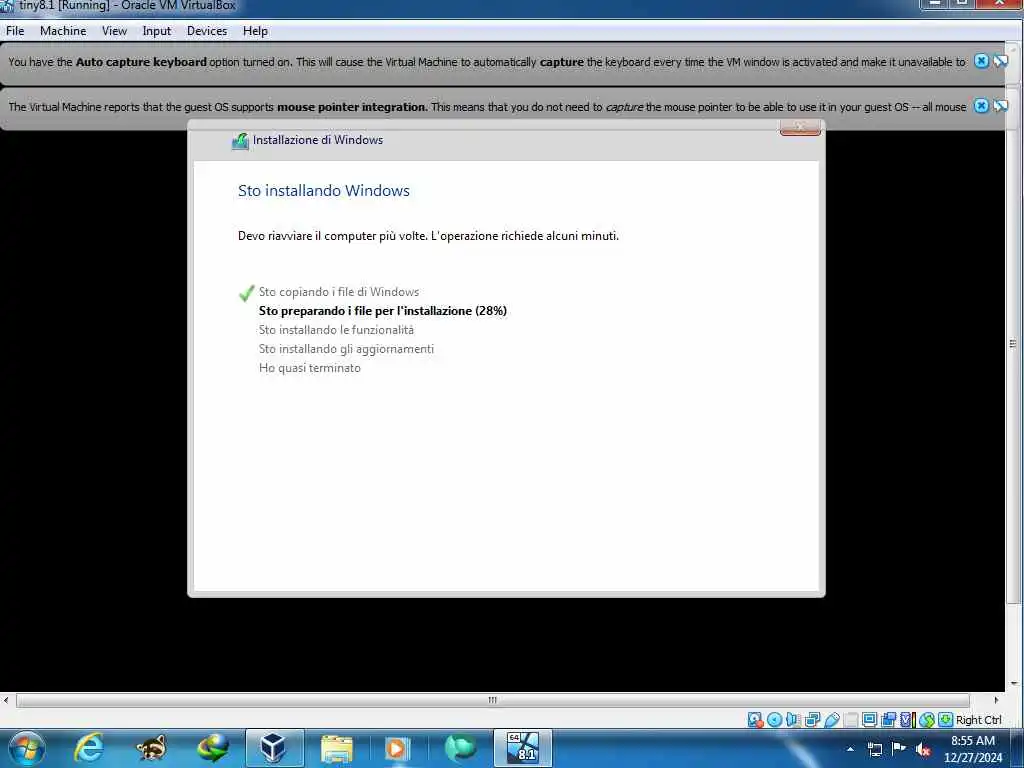Click the recording indicator with overlapping blue squares

pyautogui.click(x=888, y=720)
